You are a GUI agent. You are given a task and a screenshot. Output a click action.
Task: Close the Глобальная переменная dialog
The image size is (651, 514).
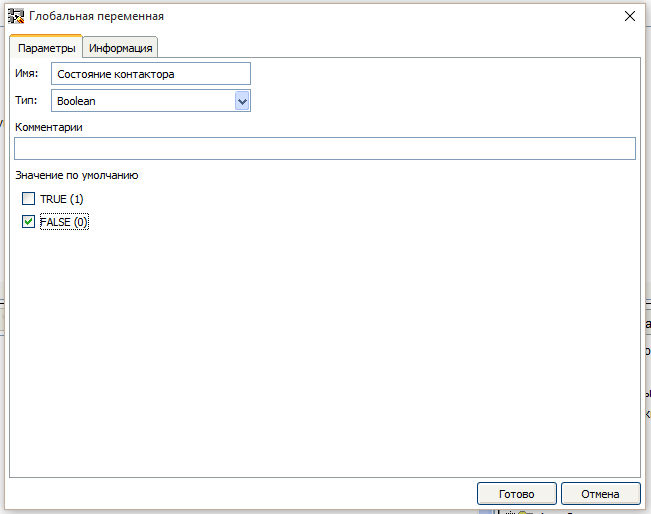point(630,16)
